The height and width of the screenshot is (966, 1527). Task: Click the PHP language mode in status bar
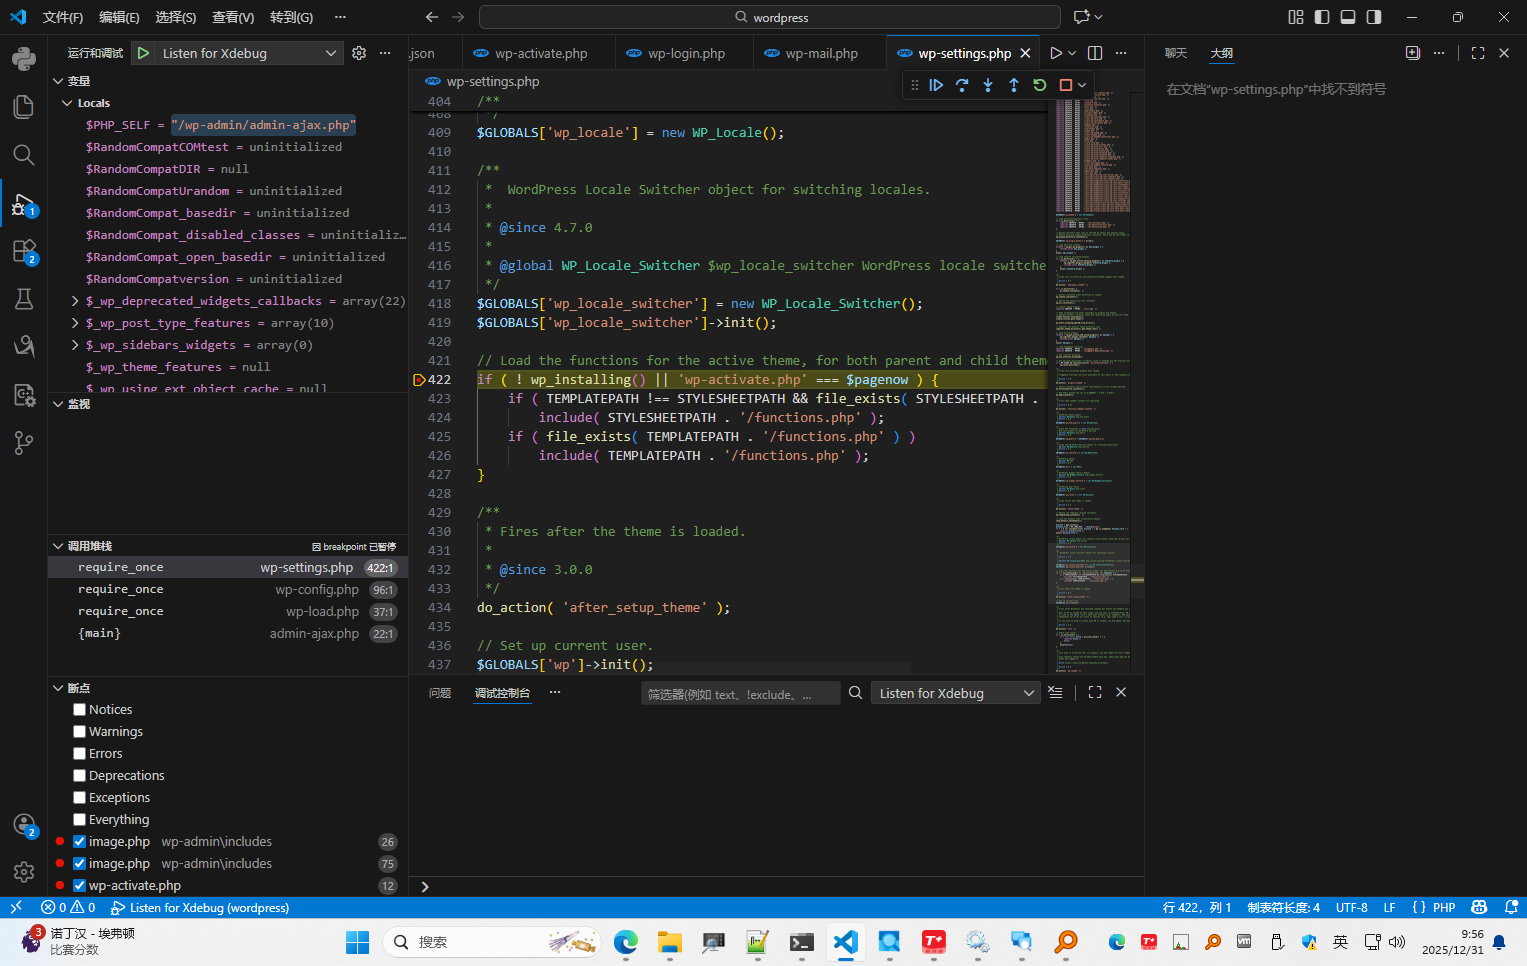1443,907
